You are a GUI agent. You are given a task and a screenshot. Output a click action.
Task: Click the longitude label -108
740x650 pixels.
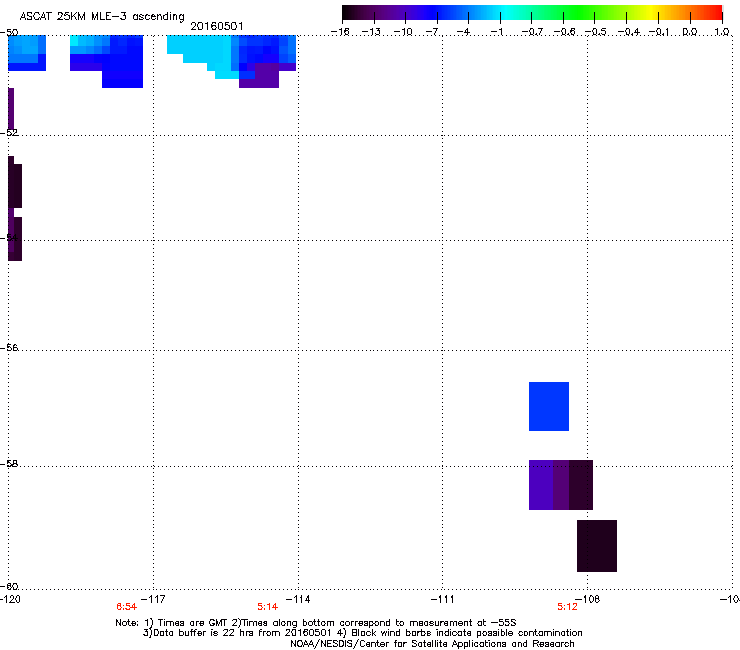[588, 599]
